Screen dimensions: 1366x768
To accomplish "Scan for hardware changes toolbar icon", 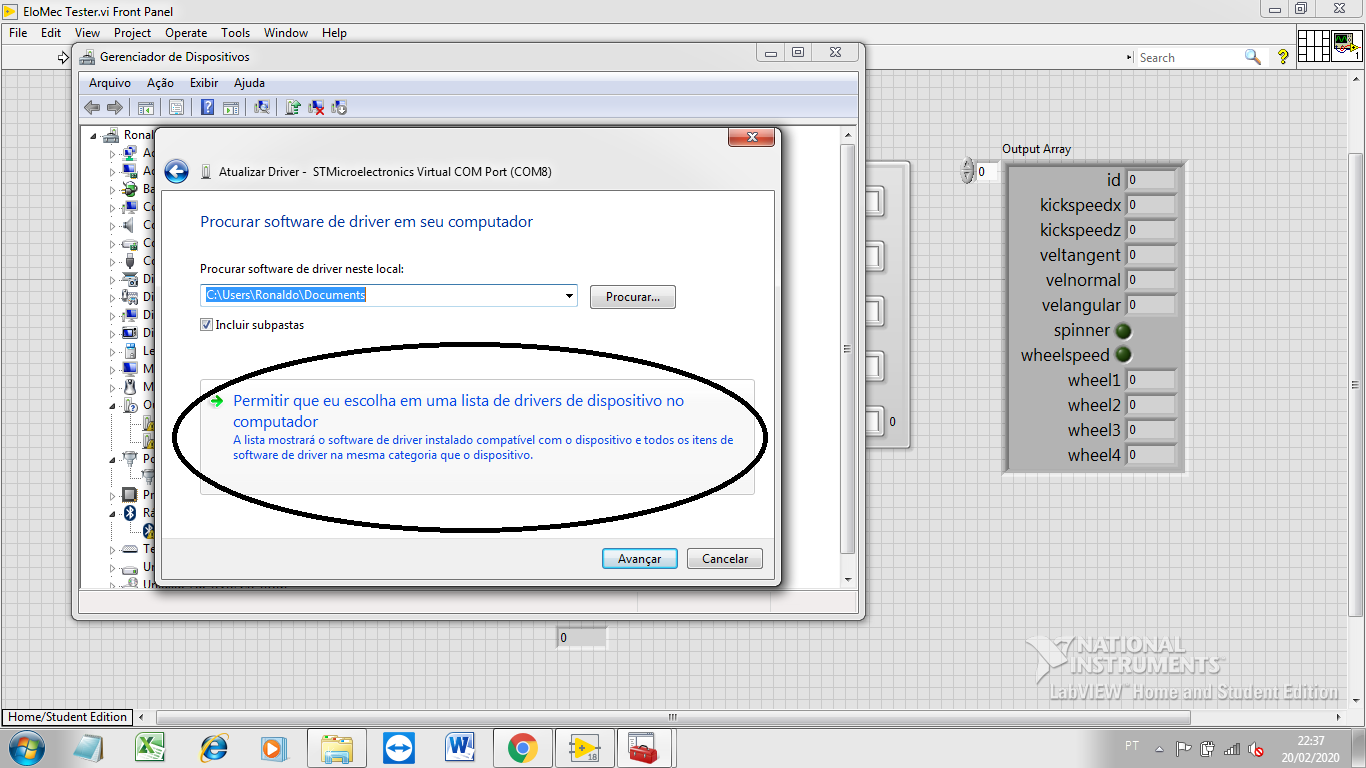I will click(262, 107).
